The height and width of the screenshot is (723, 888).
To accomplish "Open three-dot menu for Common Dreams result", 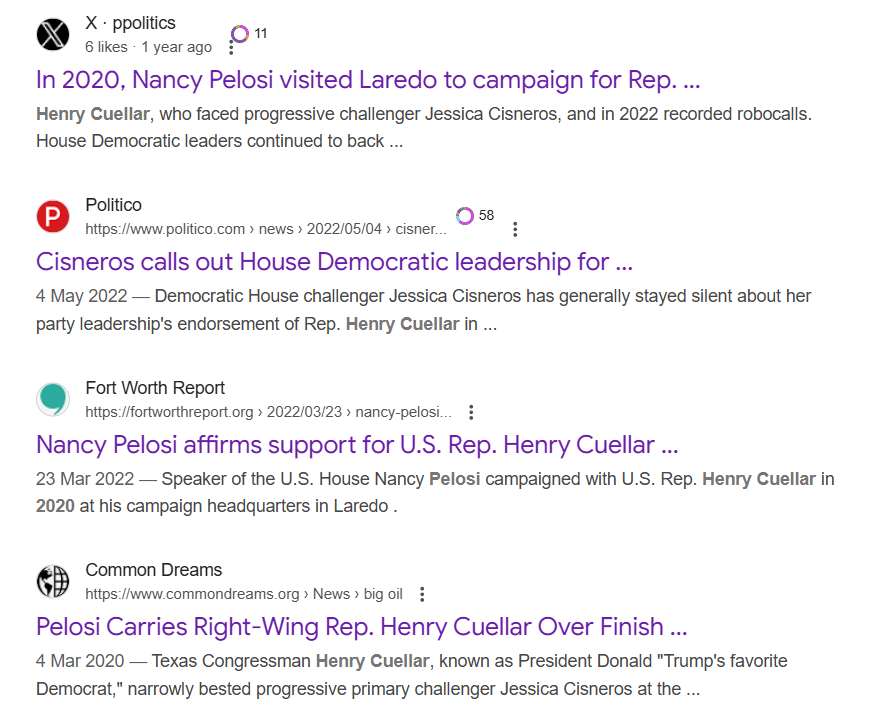I will coord(422,594).
